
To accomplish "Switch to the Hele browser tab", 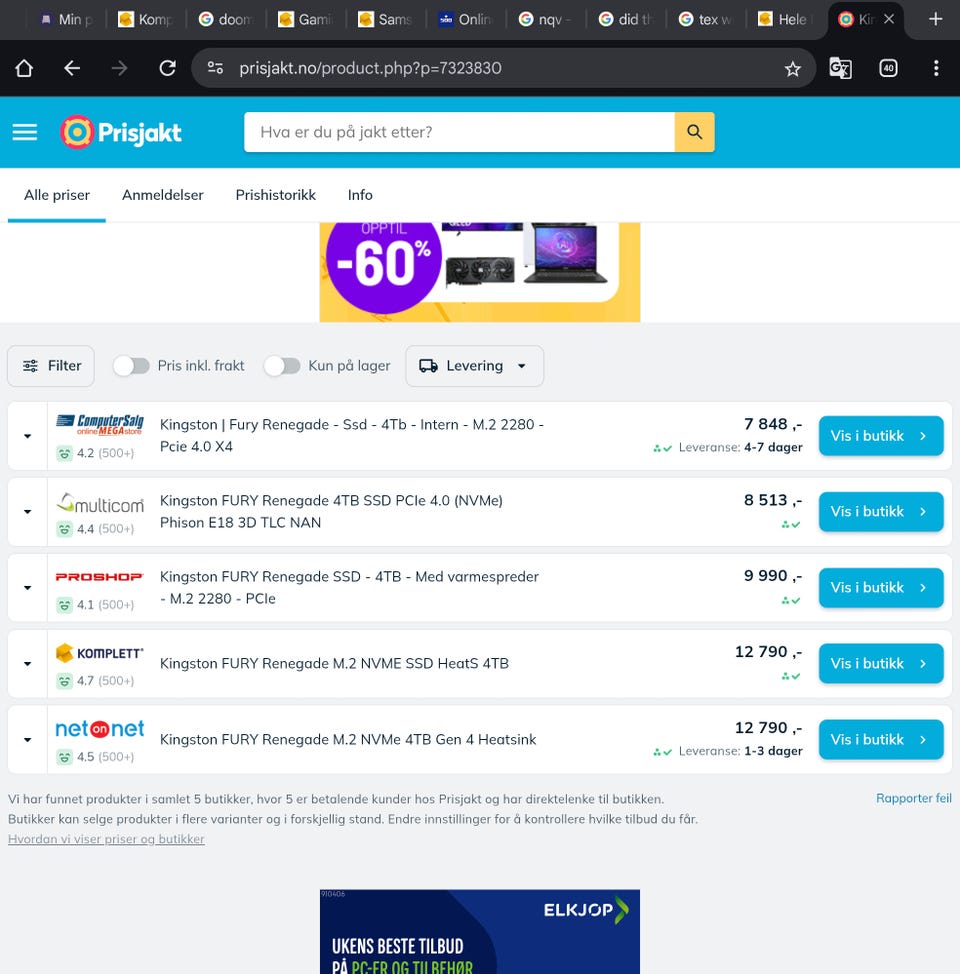I will [x=786, y=19].
